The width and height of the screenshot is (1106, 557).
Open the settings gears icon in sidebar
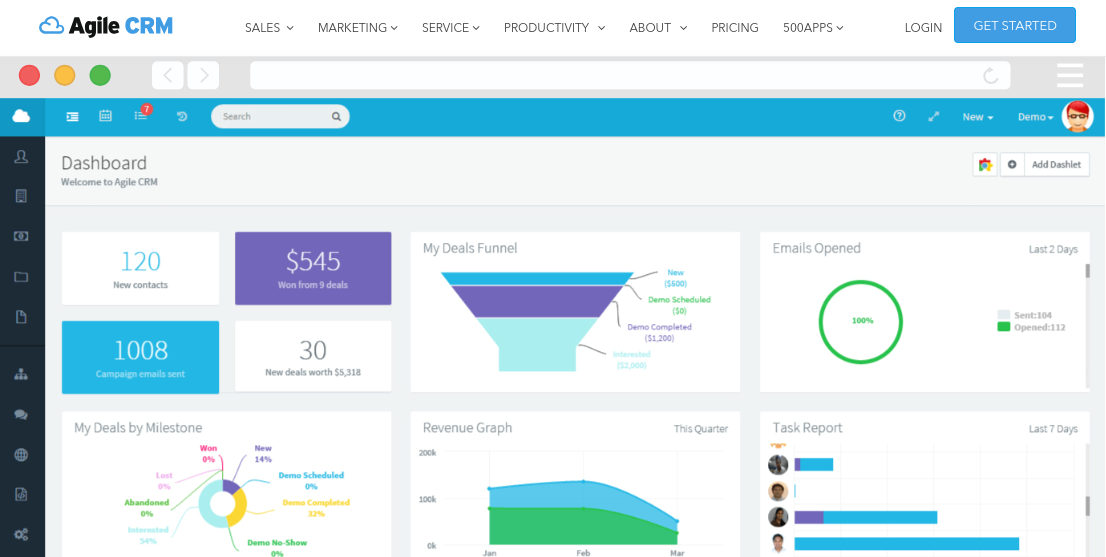pos(21,534)
